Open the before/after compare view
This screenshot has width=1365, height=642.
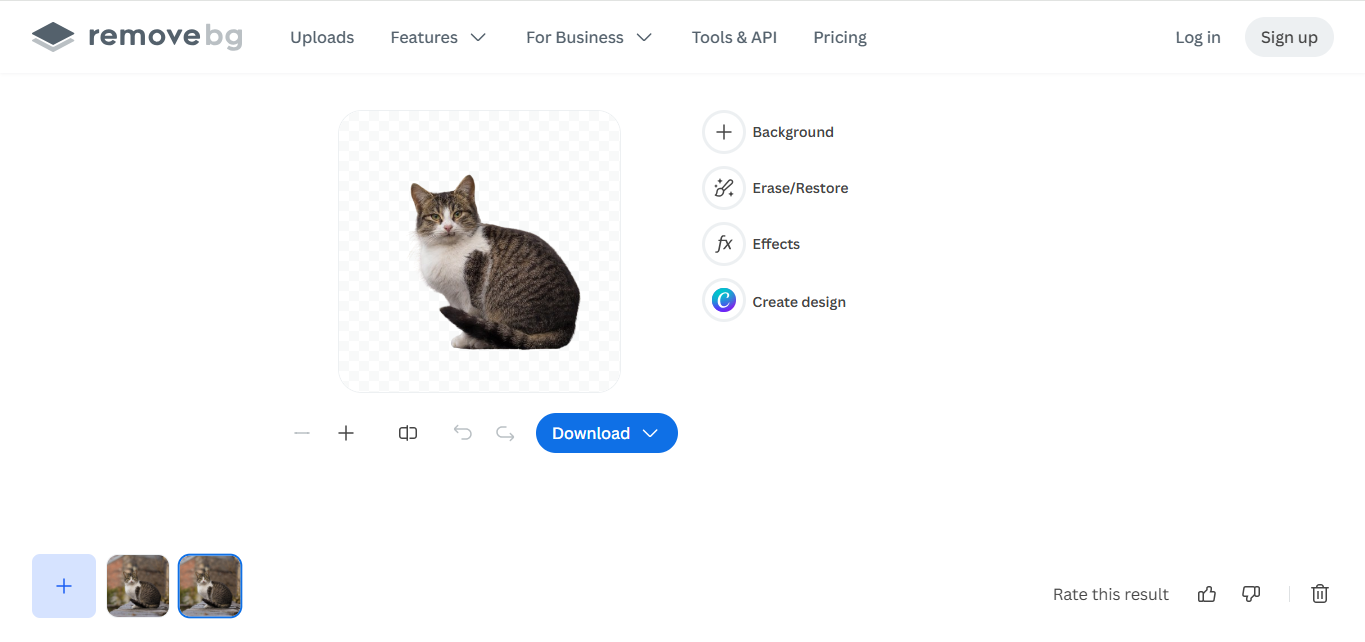(407, 433)
